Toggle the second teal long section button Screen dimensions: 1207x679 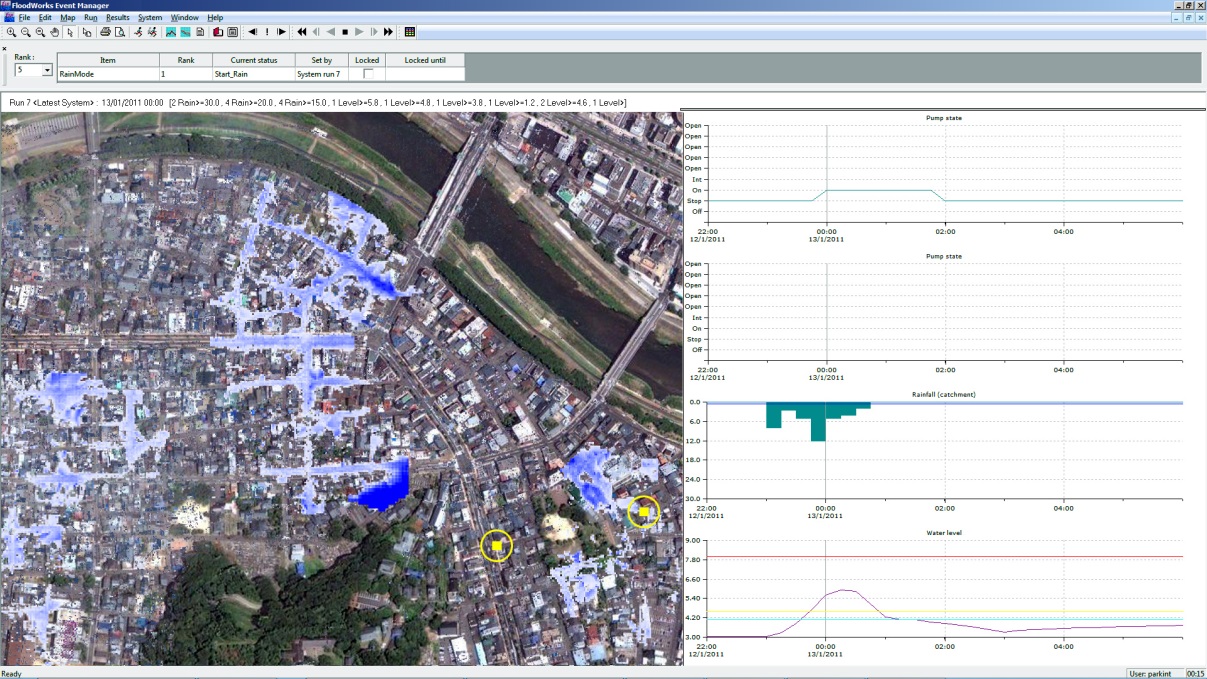point(185,32)
